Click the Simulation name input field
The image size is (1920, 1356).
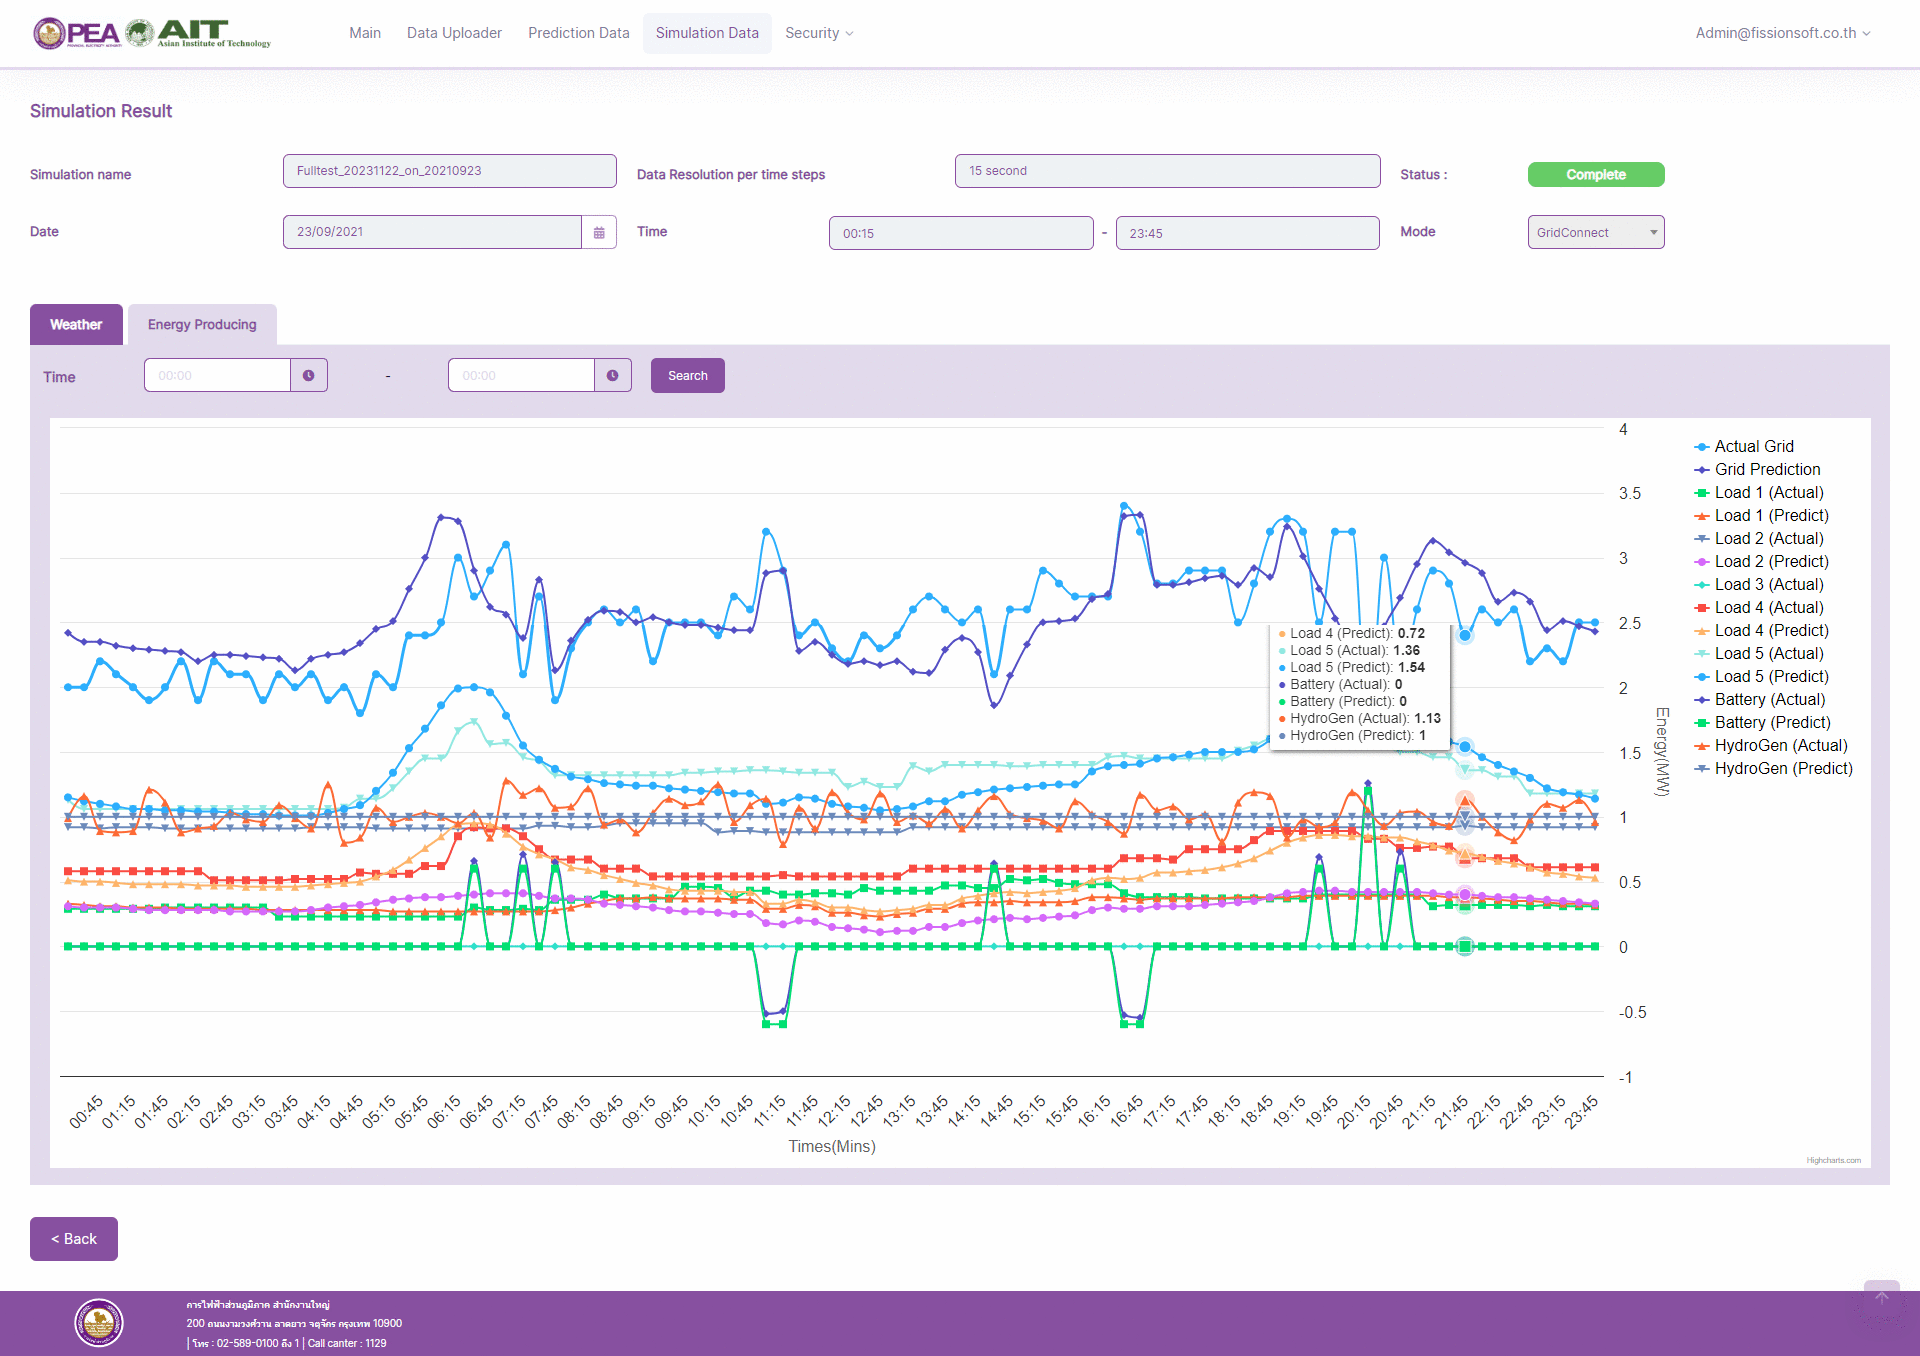coord(449,171)
